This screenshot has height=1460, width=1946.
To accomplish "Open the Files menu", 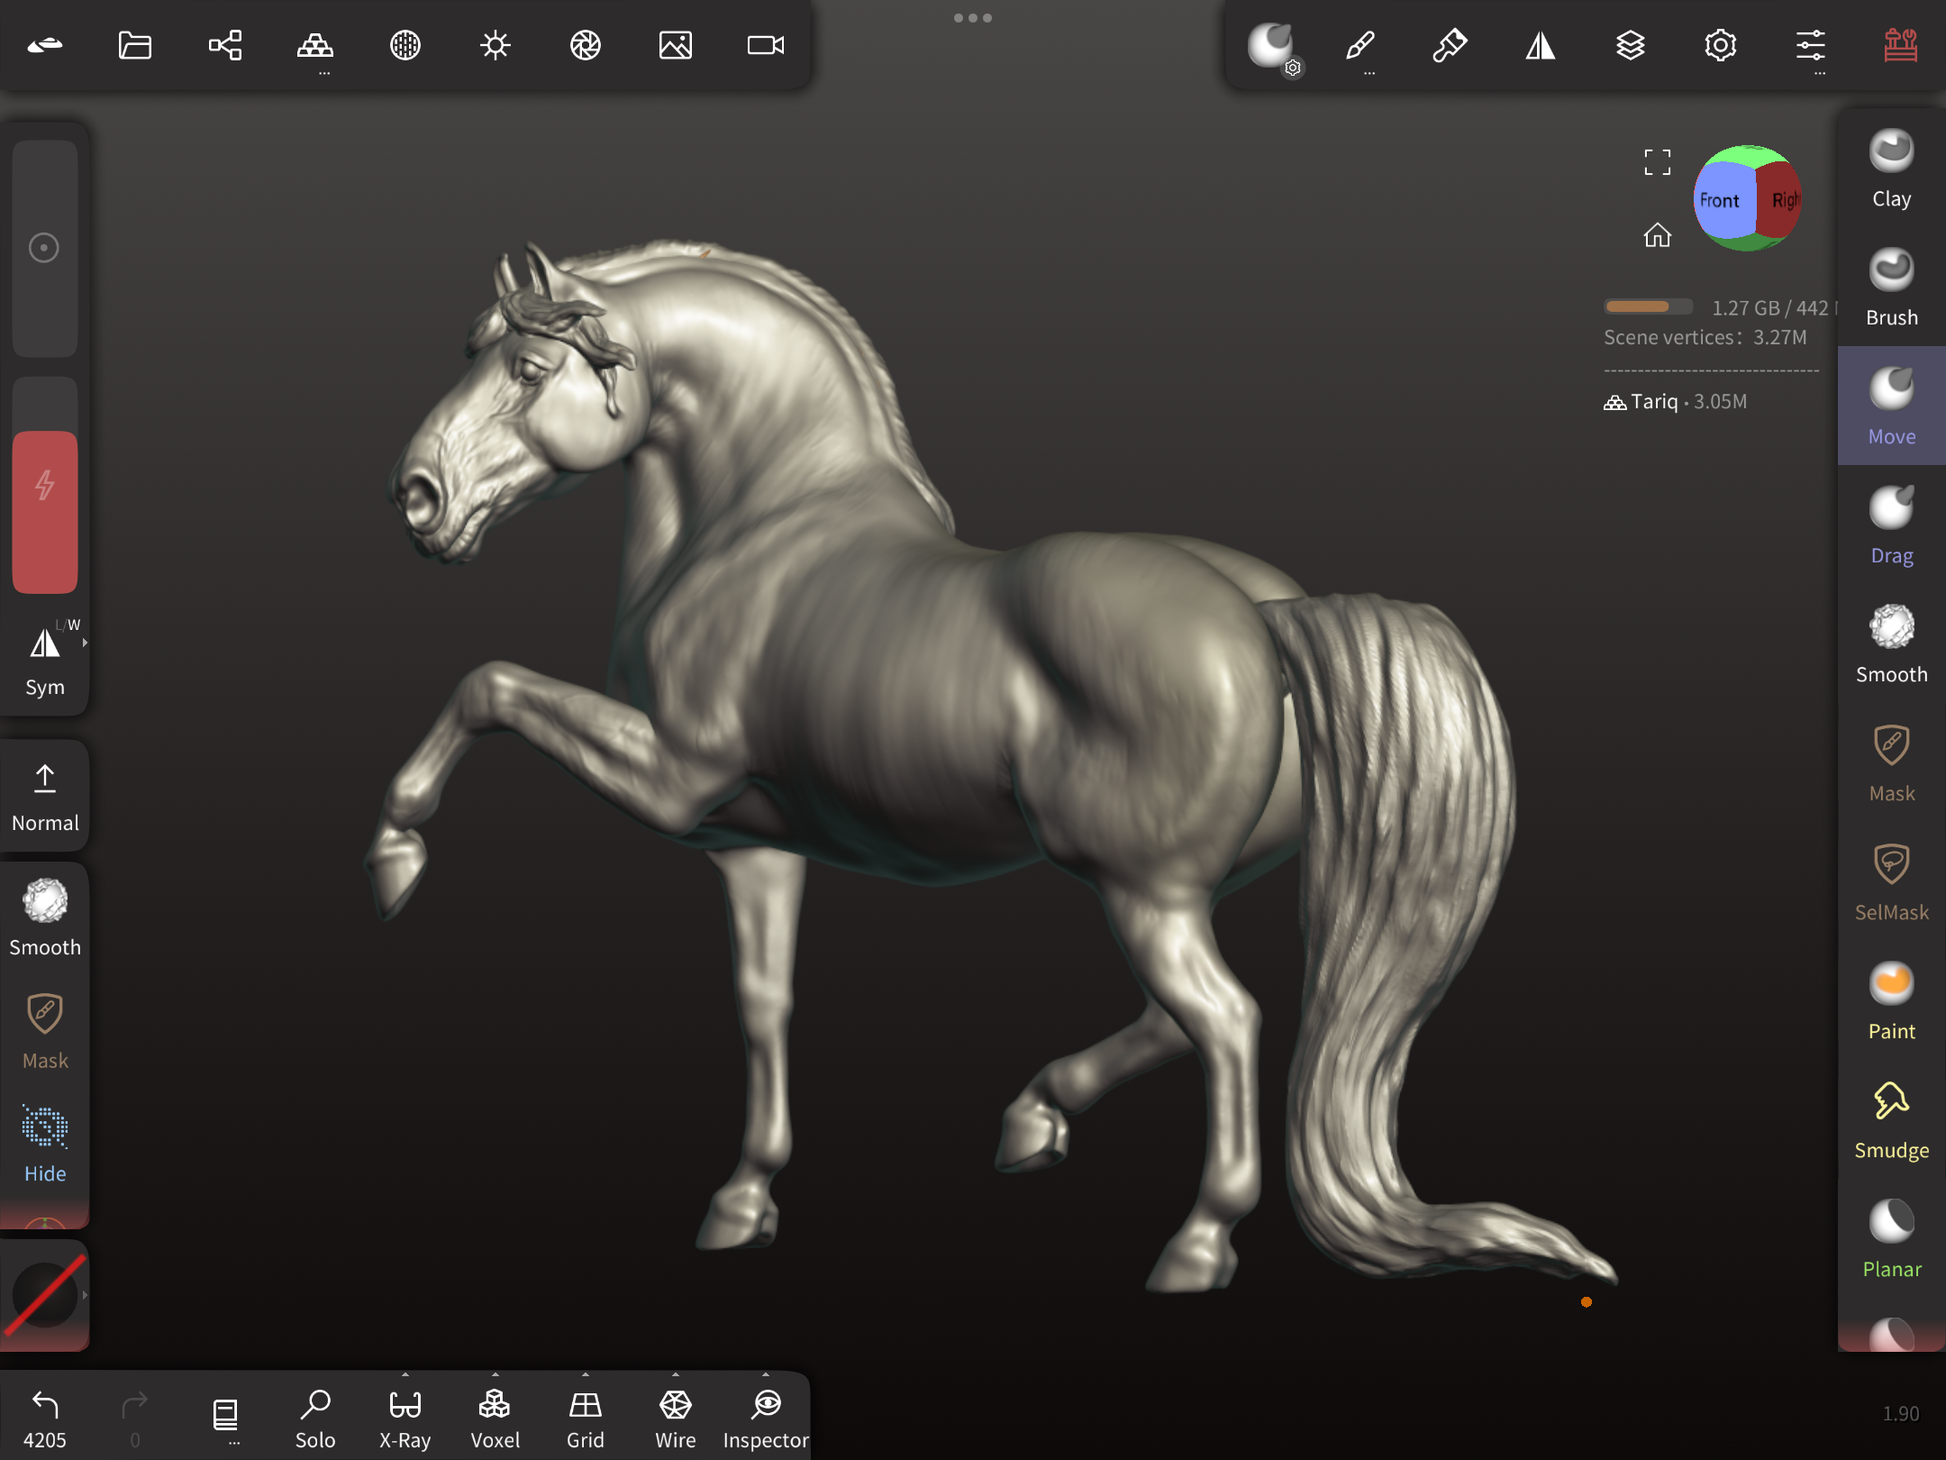I will click(x=135, y=45).
